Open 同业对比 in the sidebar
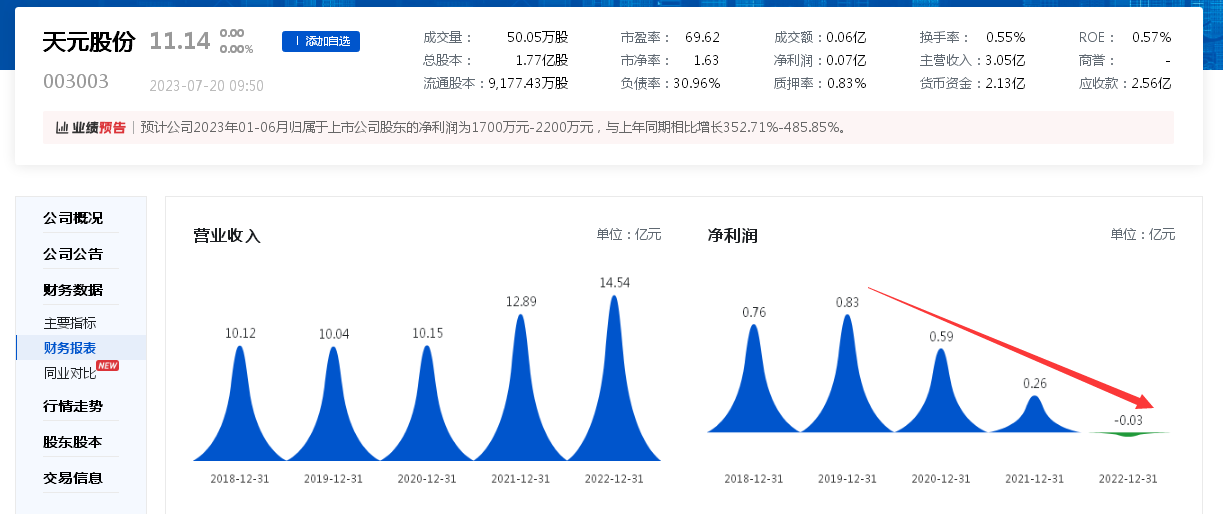Viewport: 1223px width, 514px height. tap(70, 373)
